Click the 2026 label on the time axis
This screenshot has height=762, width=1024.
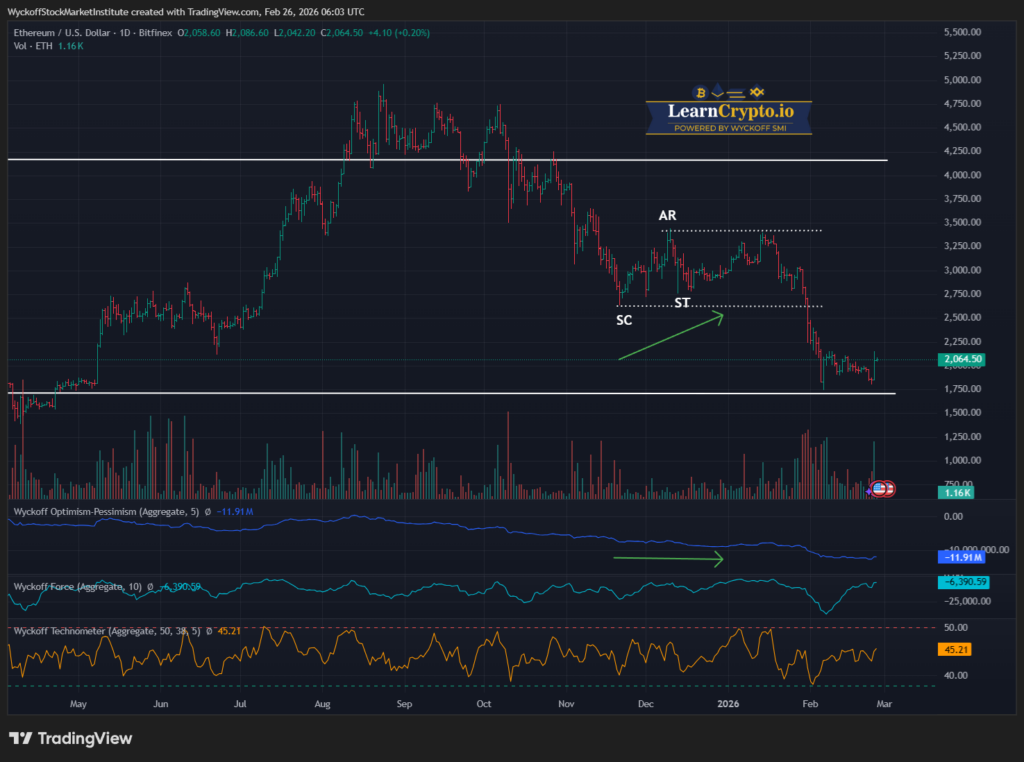(x=728, y=704)
